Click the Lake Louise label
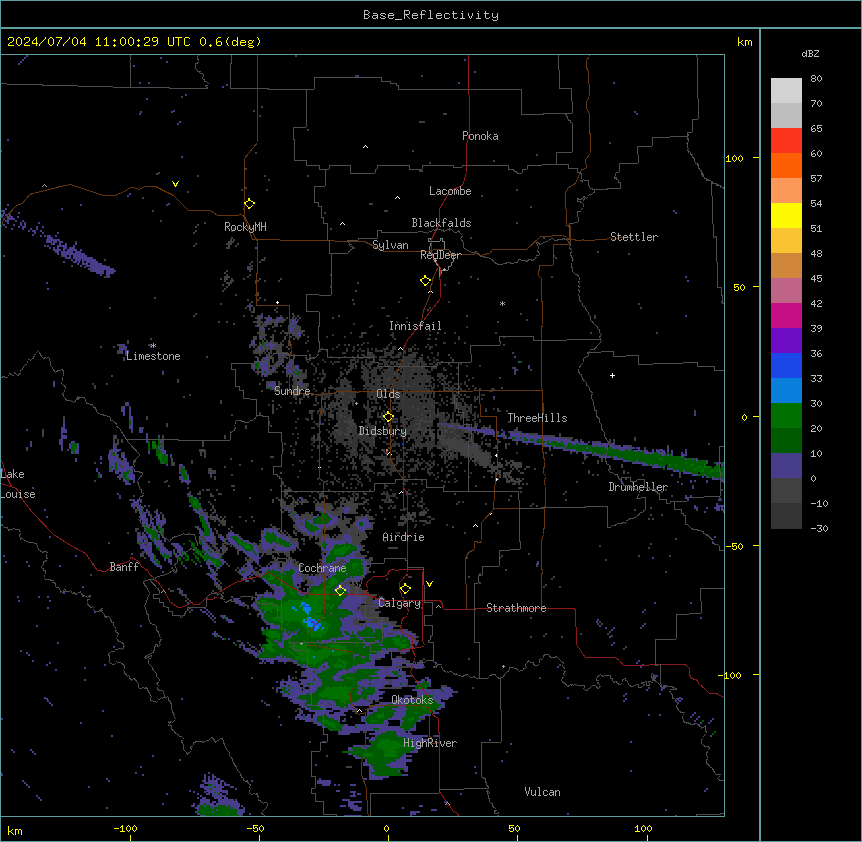Viewport: 862px width, 842px height. 18,484
